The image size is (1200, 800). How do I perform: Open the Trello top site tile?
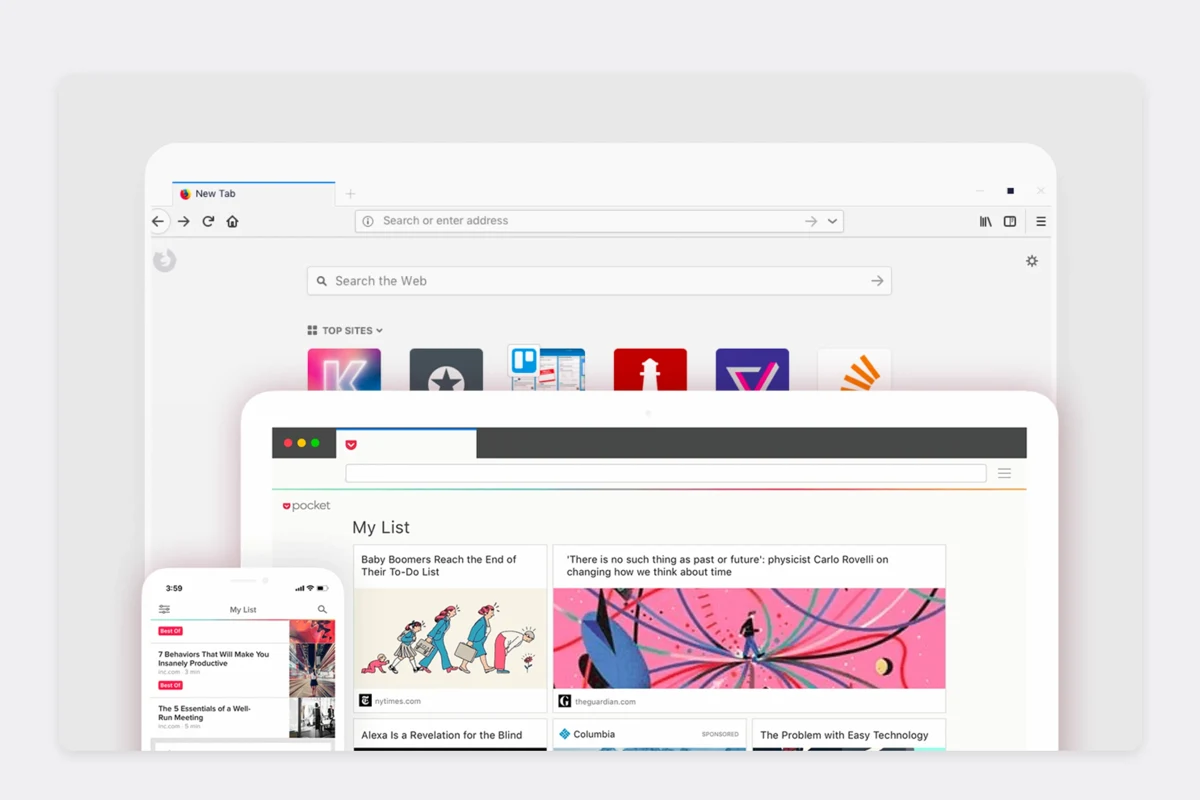click(x=548, y=369)
